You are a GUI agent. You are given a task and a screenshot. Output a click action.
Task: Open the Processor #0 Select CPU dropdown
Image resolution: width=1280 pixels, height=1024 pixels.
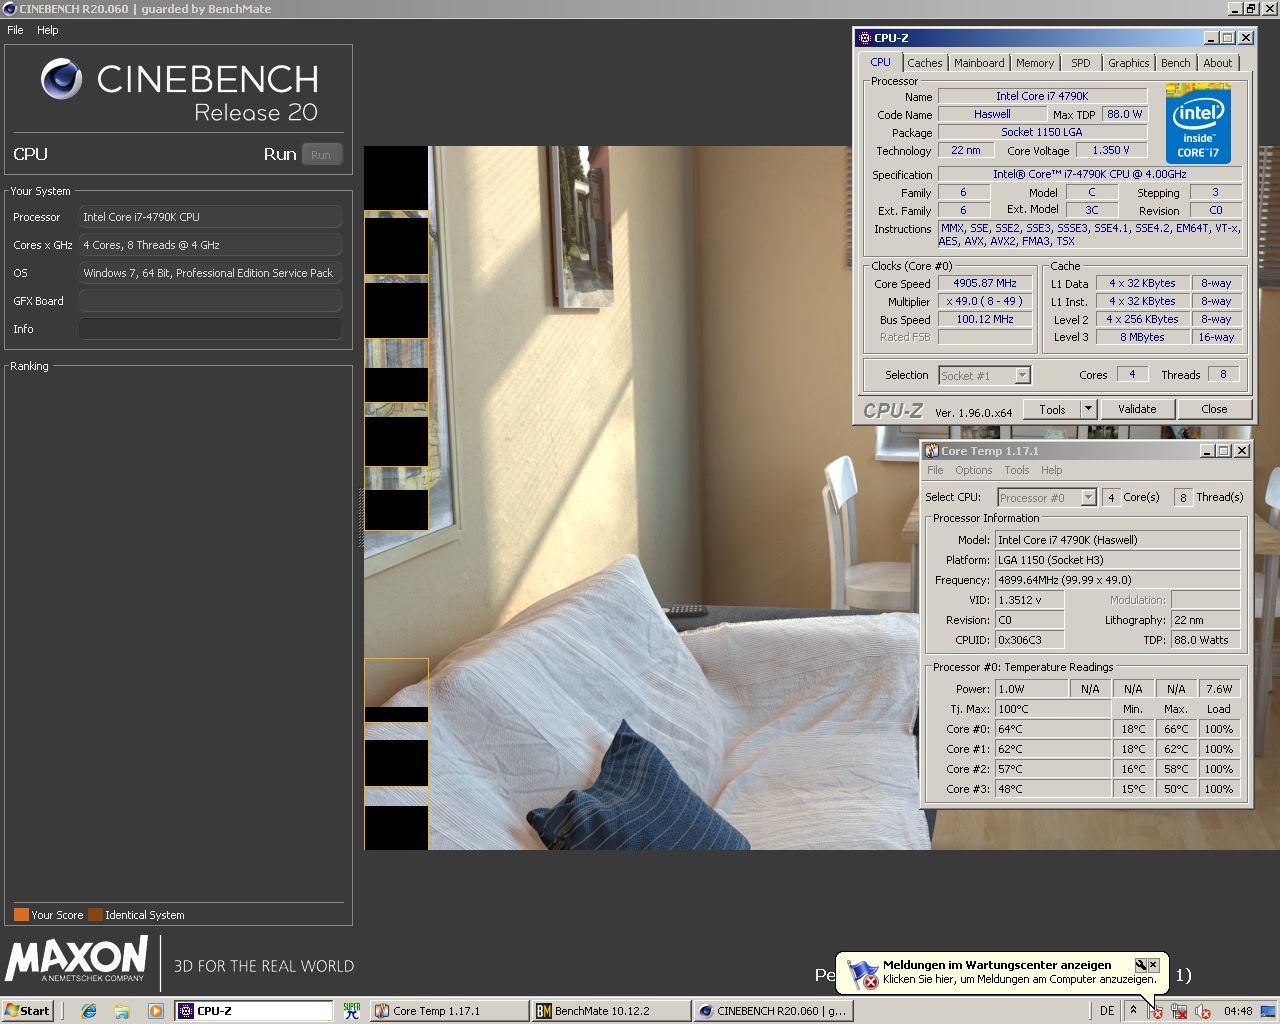click(1047, 497)
